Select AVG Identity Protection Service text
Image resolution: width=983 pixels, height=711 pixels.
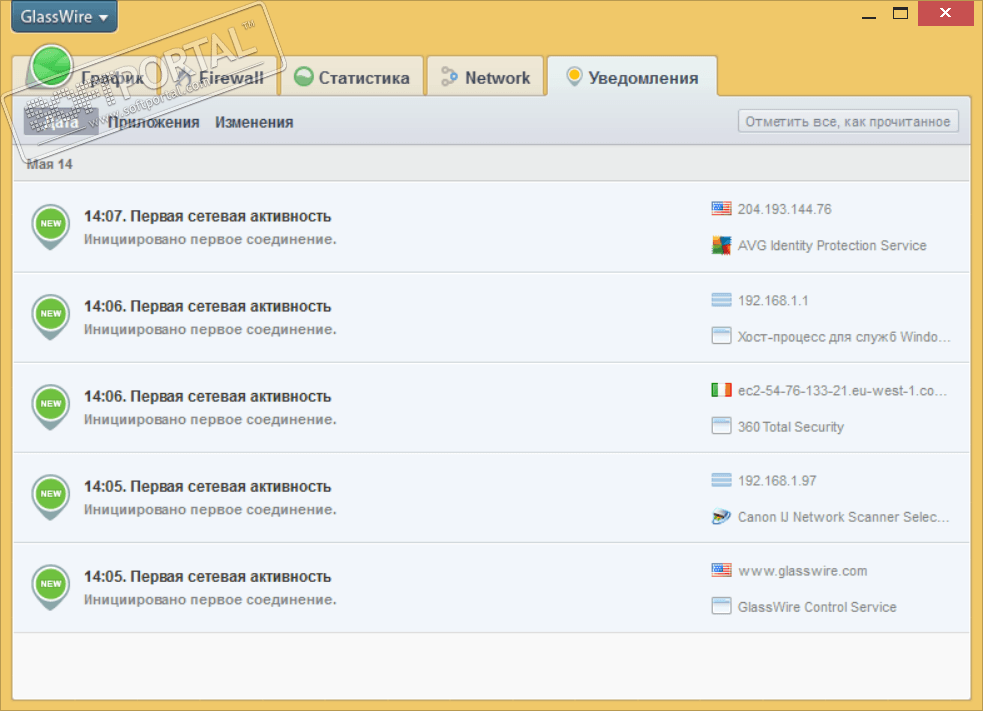(x=832, y=246)
